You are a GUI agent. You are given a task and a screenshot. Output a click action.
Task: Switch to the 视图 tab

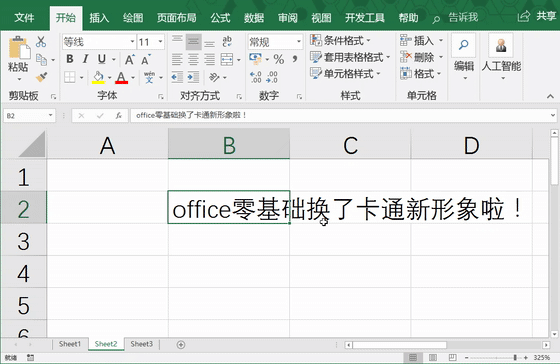(321, 18)
